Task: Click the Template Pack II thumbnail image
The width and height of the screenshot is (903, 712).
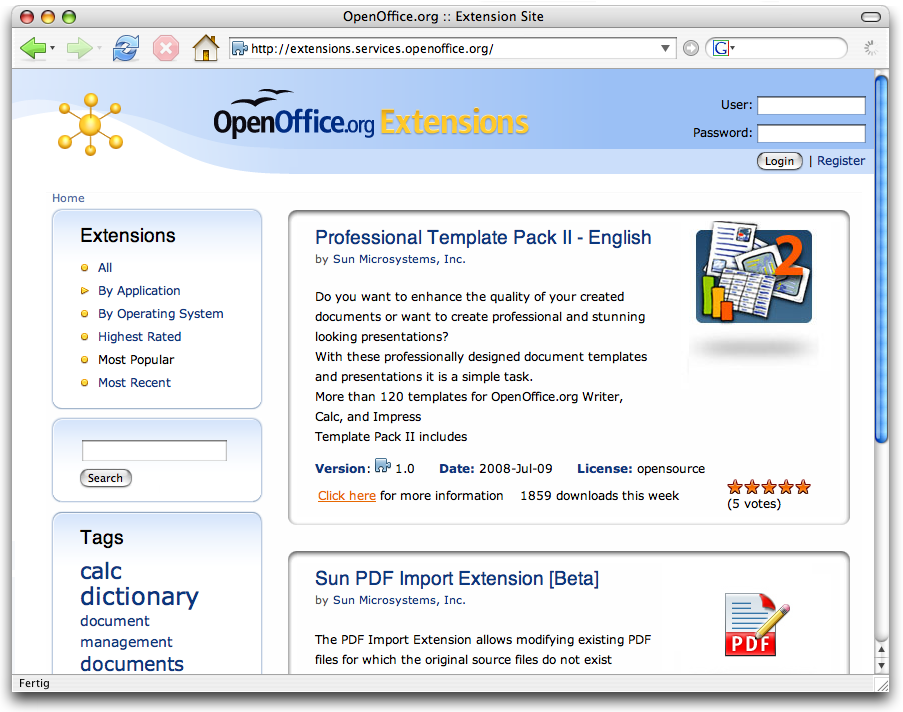Action: [754, 272]
